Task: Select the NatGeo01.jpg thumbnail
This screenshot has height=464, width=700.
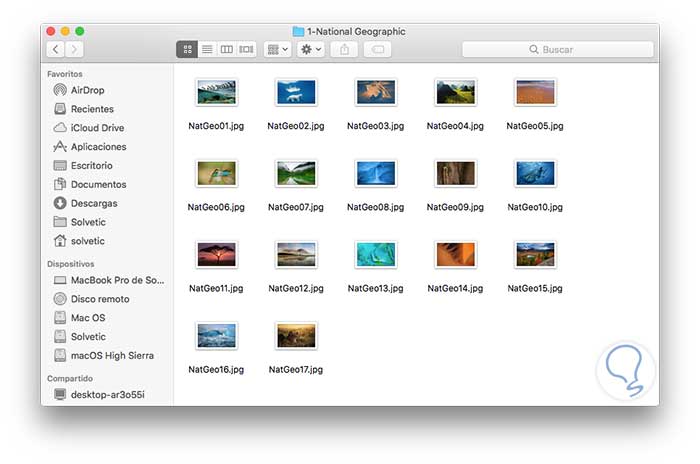Action: 217,92
